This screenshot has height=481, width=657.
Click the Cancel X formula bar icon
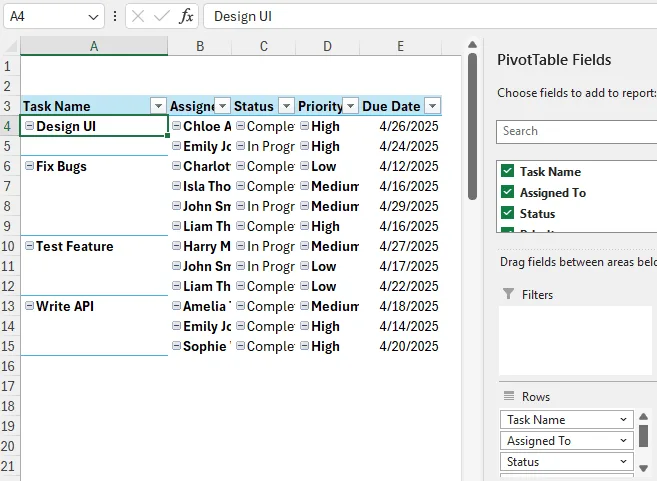point(138,16)
